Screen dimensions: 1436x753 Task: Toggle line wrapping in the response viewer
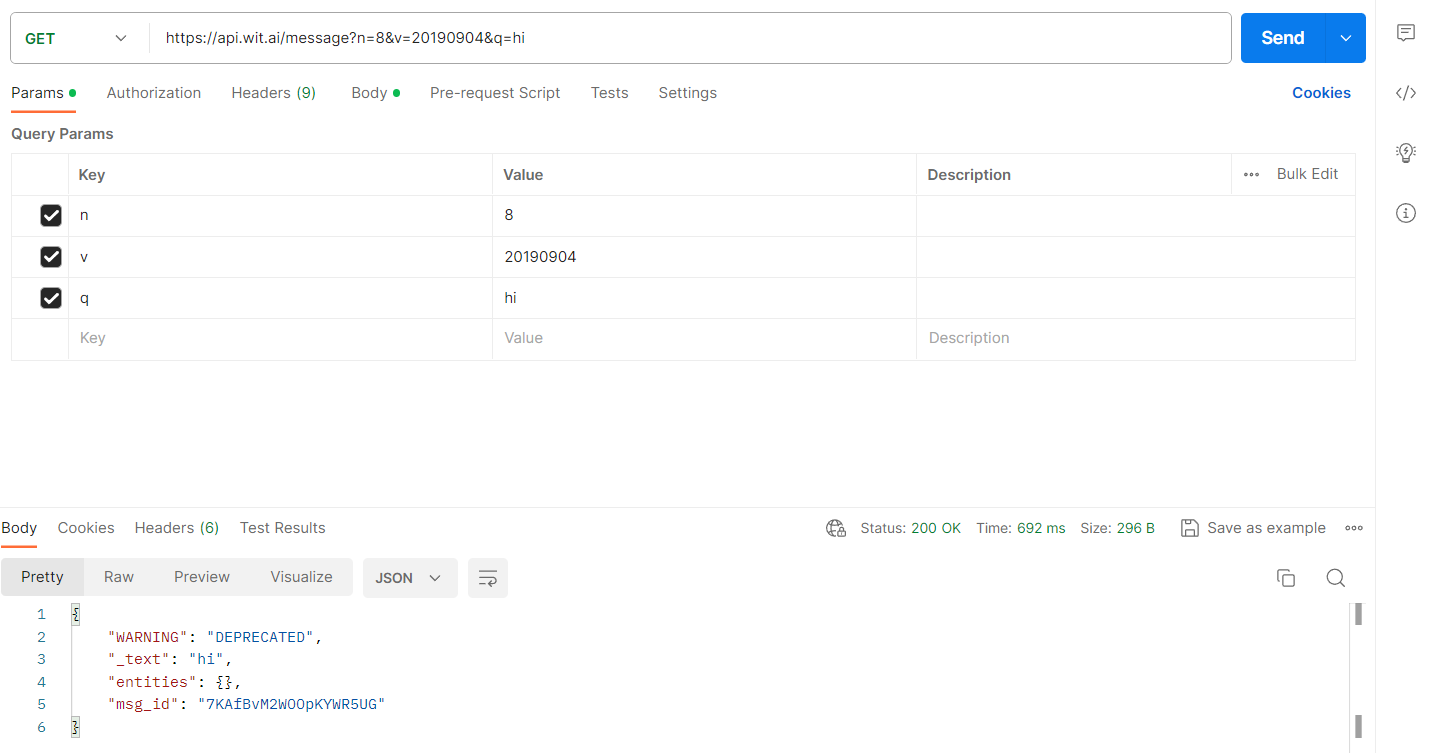(x=487, y=577)
